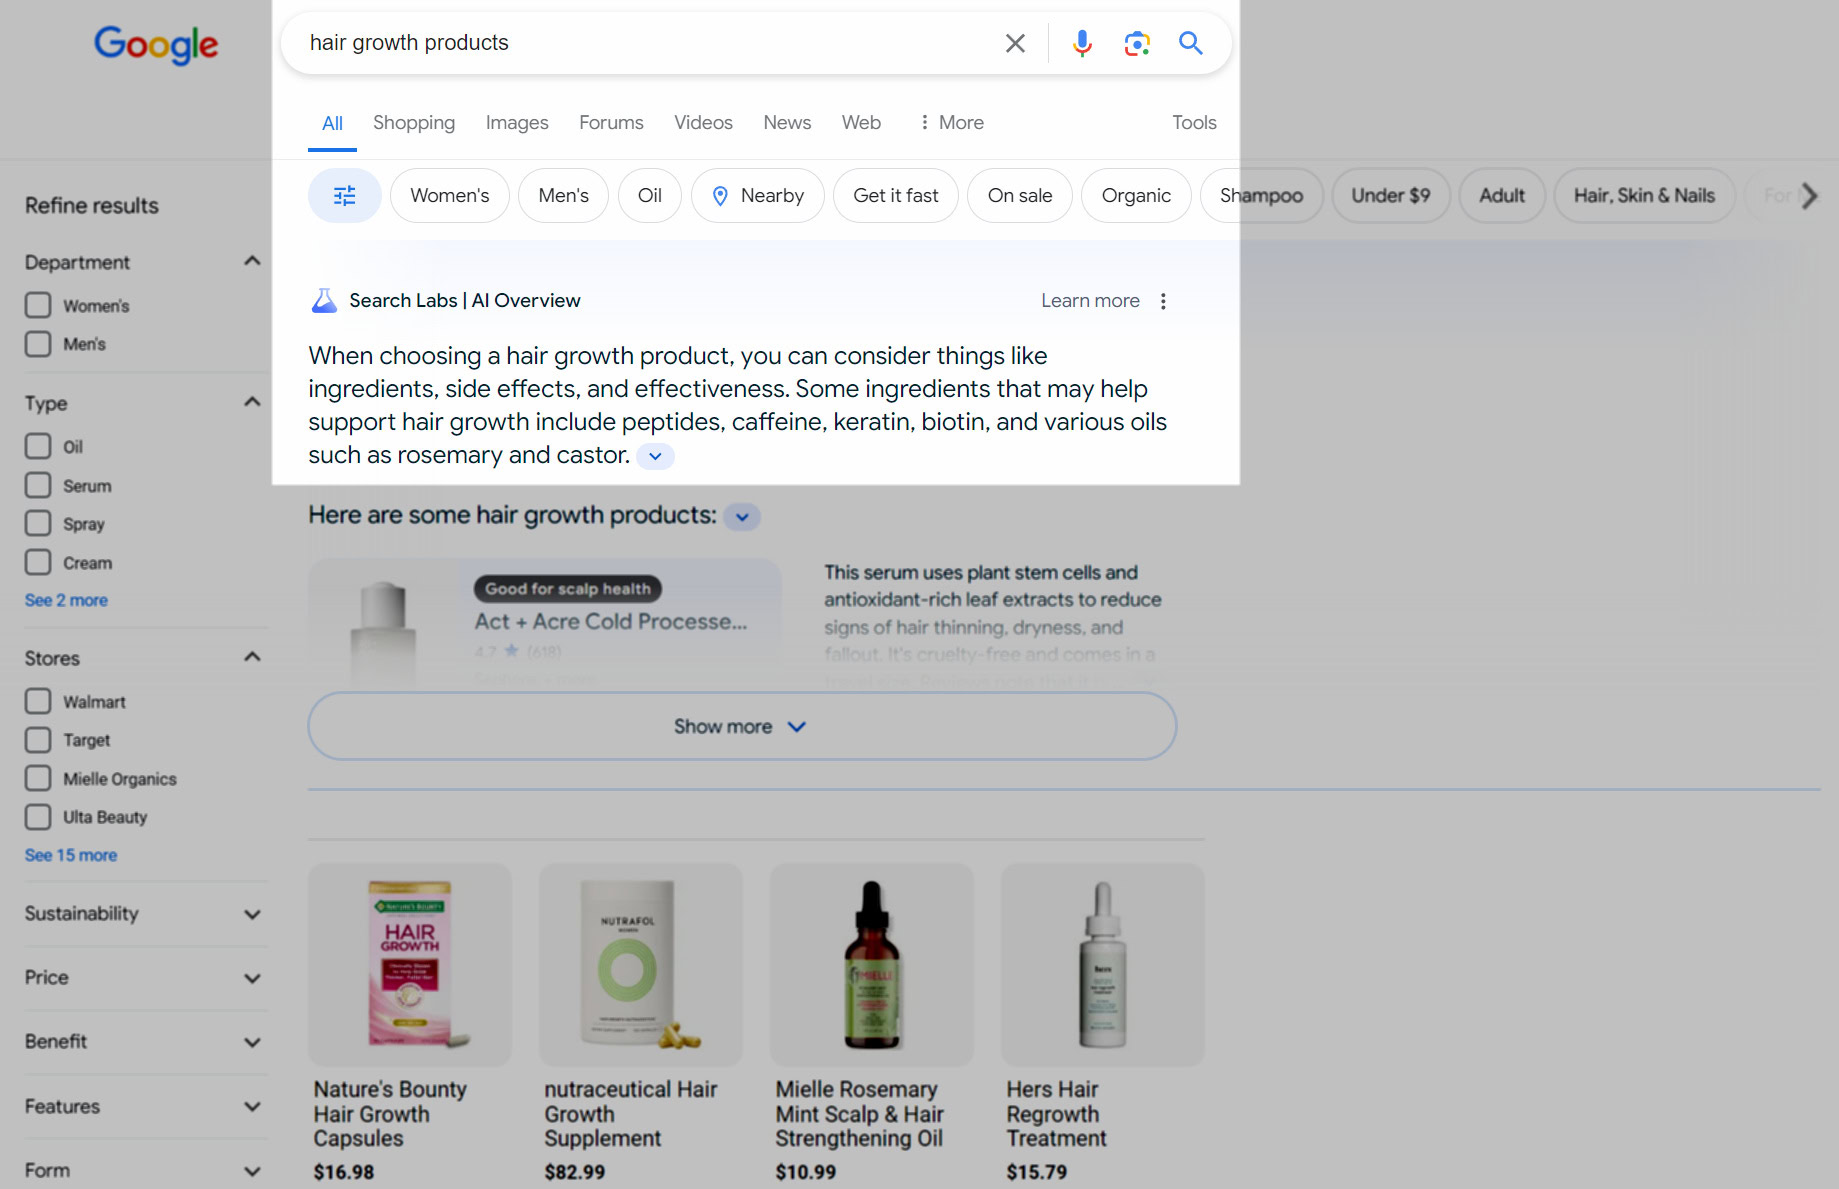Select the Cream type checkbox
Screen dimensions: 1839x1189
coord(38,562)
